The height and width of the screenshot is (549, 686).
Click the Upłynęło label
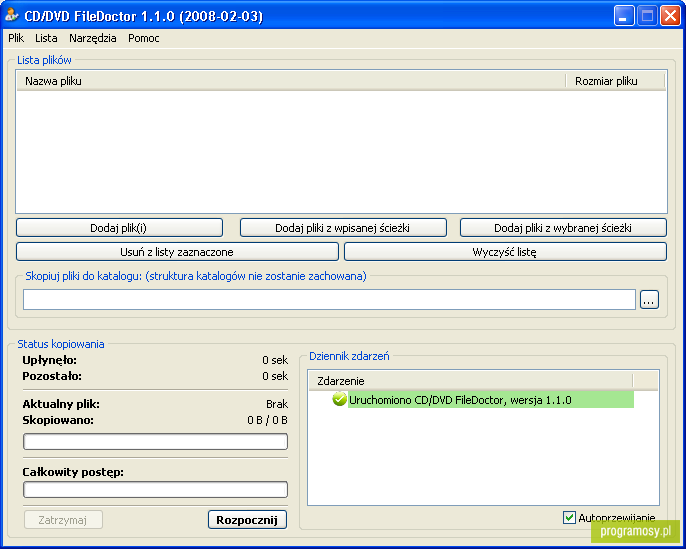coord(49,360)
